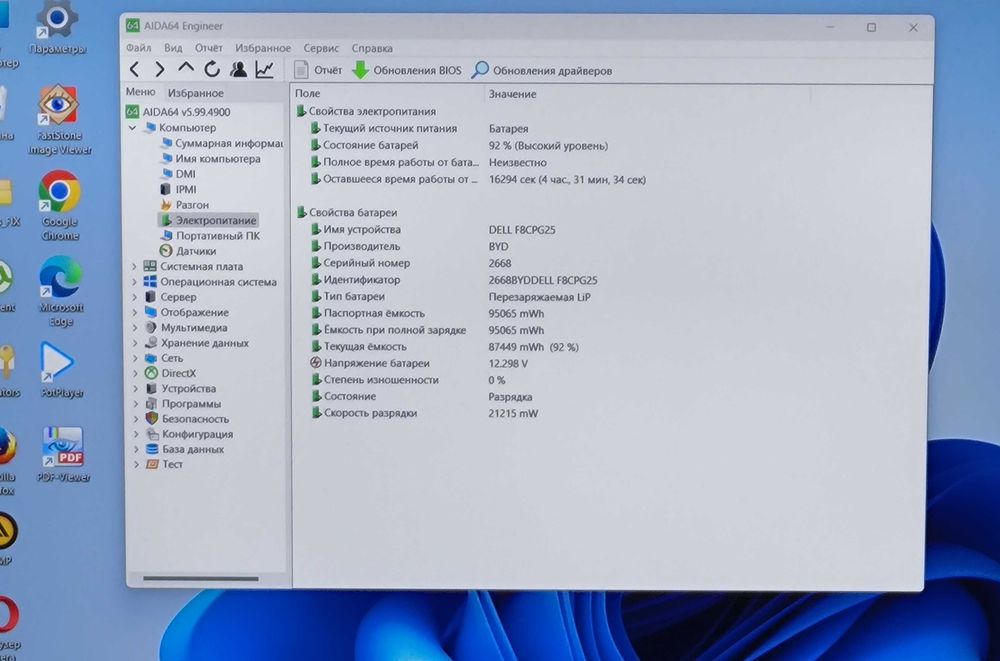The width and height of the screenshot is (1000, 661).
Task: Expand the Системная плата node
Action: [135, 267]
